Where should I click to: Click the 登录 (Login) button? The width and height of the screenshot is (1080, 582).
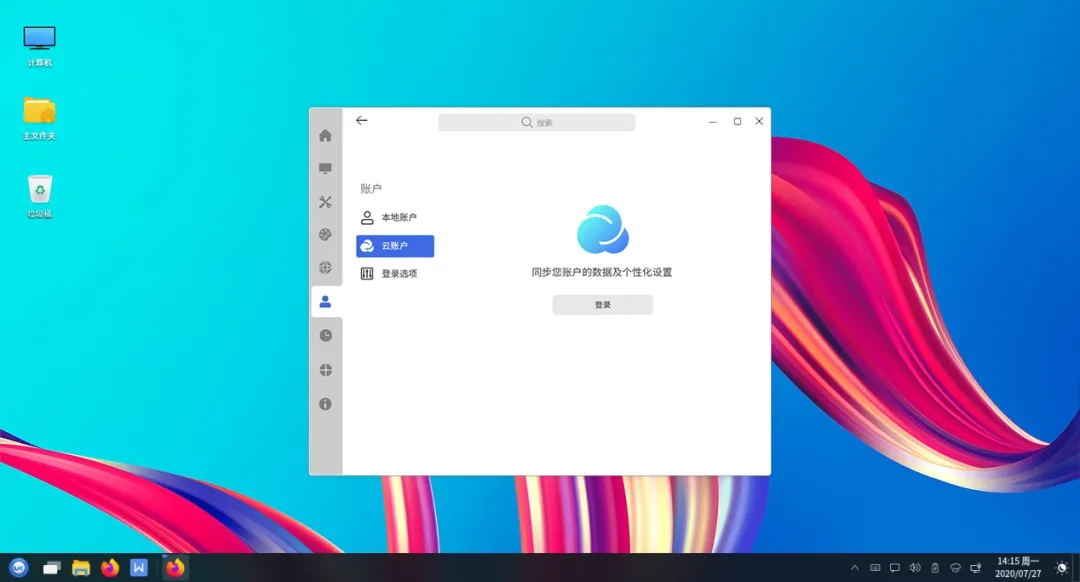[602, 305]
